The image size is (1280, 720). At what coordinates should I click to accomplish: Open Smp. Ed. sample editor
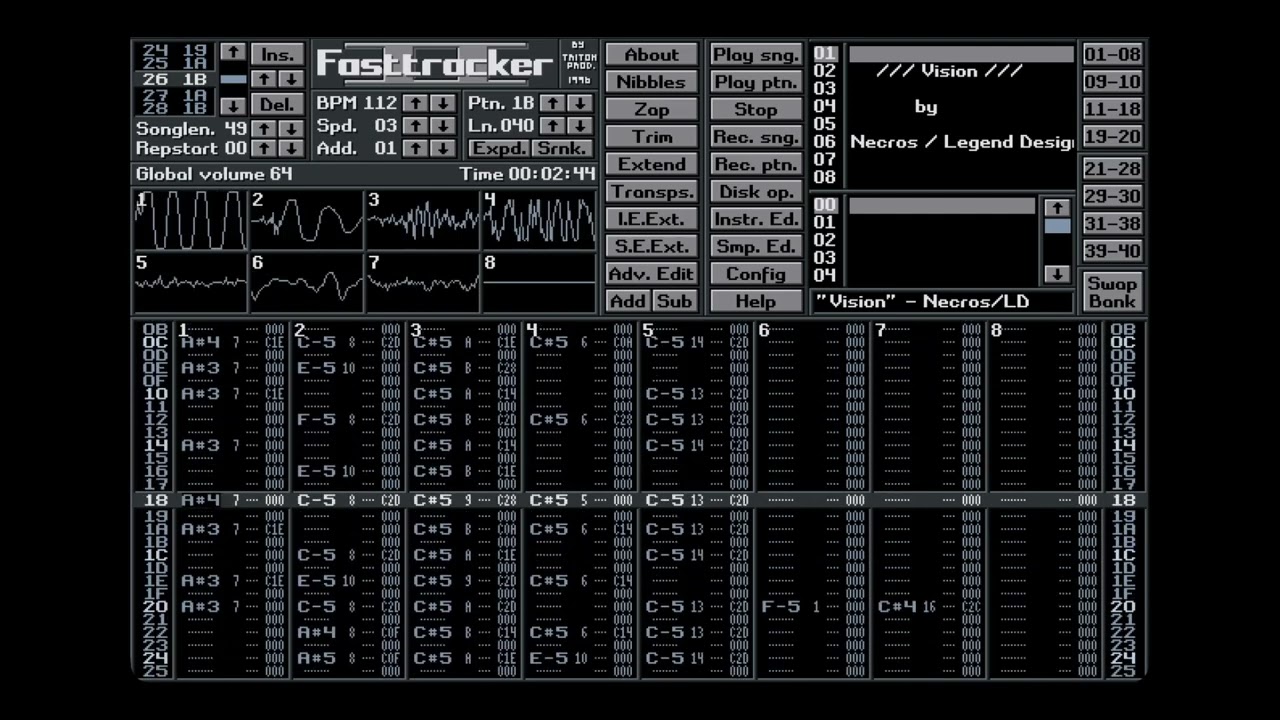pyautogui.click(x=756, y=246)
